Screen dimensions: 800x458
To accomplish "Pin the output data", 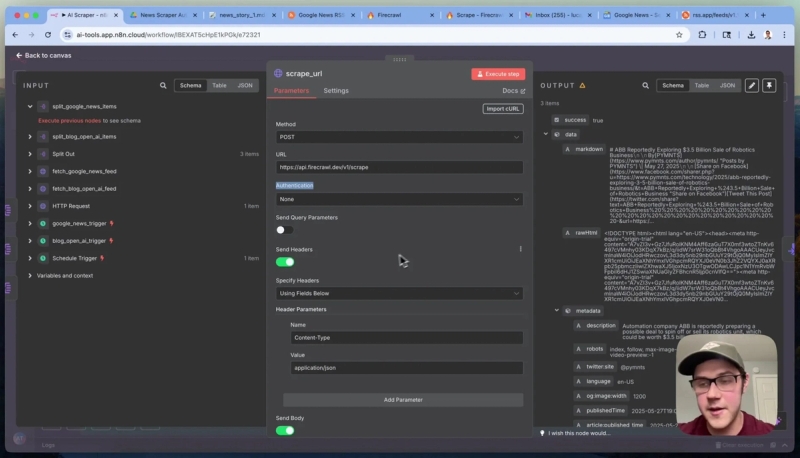I will [769, 86].
